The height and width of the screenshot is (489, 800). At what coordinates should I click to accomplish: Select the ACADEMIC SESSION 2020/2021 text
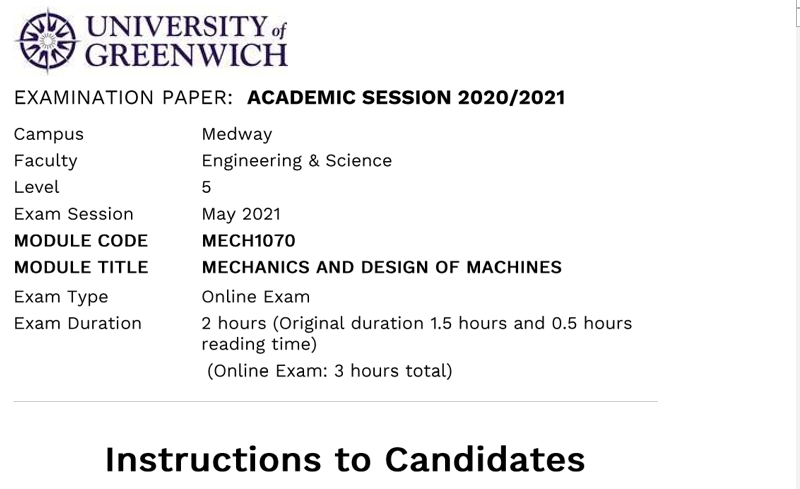coord(405,98)
